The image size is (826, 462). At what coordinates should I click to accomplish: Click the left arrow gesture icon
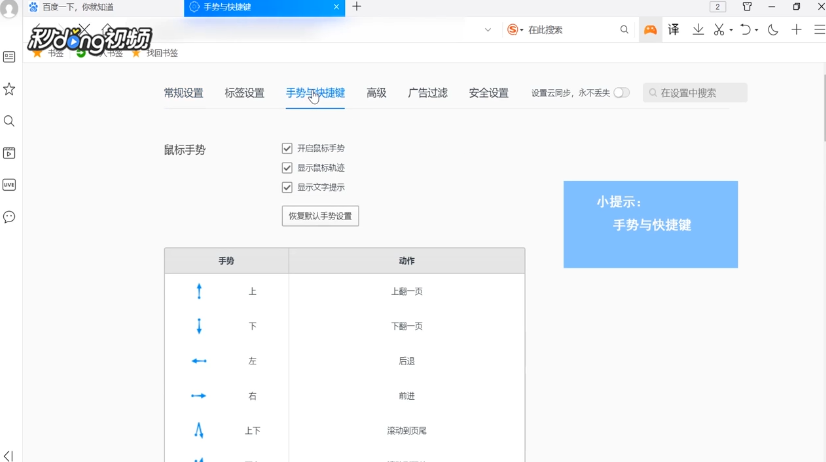coord(199,361)
